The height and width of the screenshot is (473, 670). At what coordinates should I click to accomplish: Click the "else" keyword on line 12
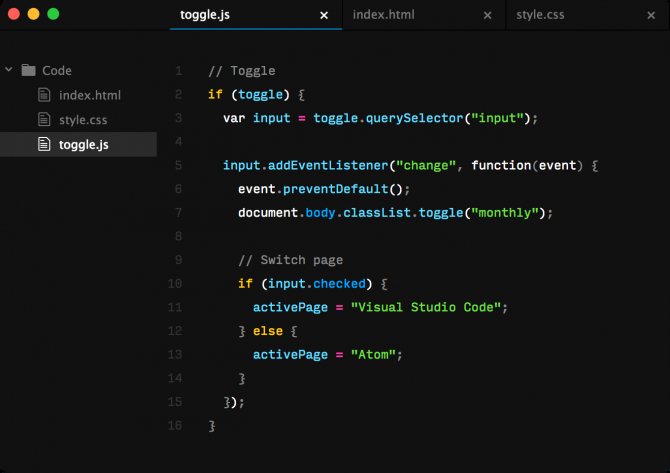tap(268, 331)
